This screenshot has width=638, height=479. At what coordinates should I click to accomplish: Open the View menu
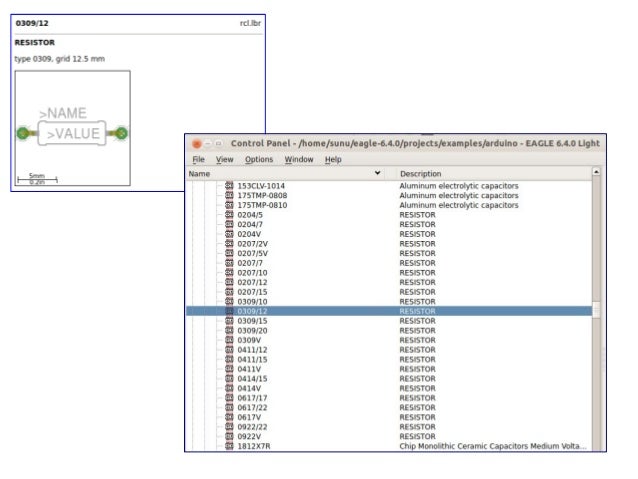click(x=225, y=160)
